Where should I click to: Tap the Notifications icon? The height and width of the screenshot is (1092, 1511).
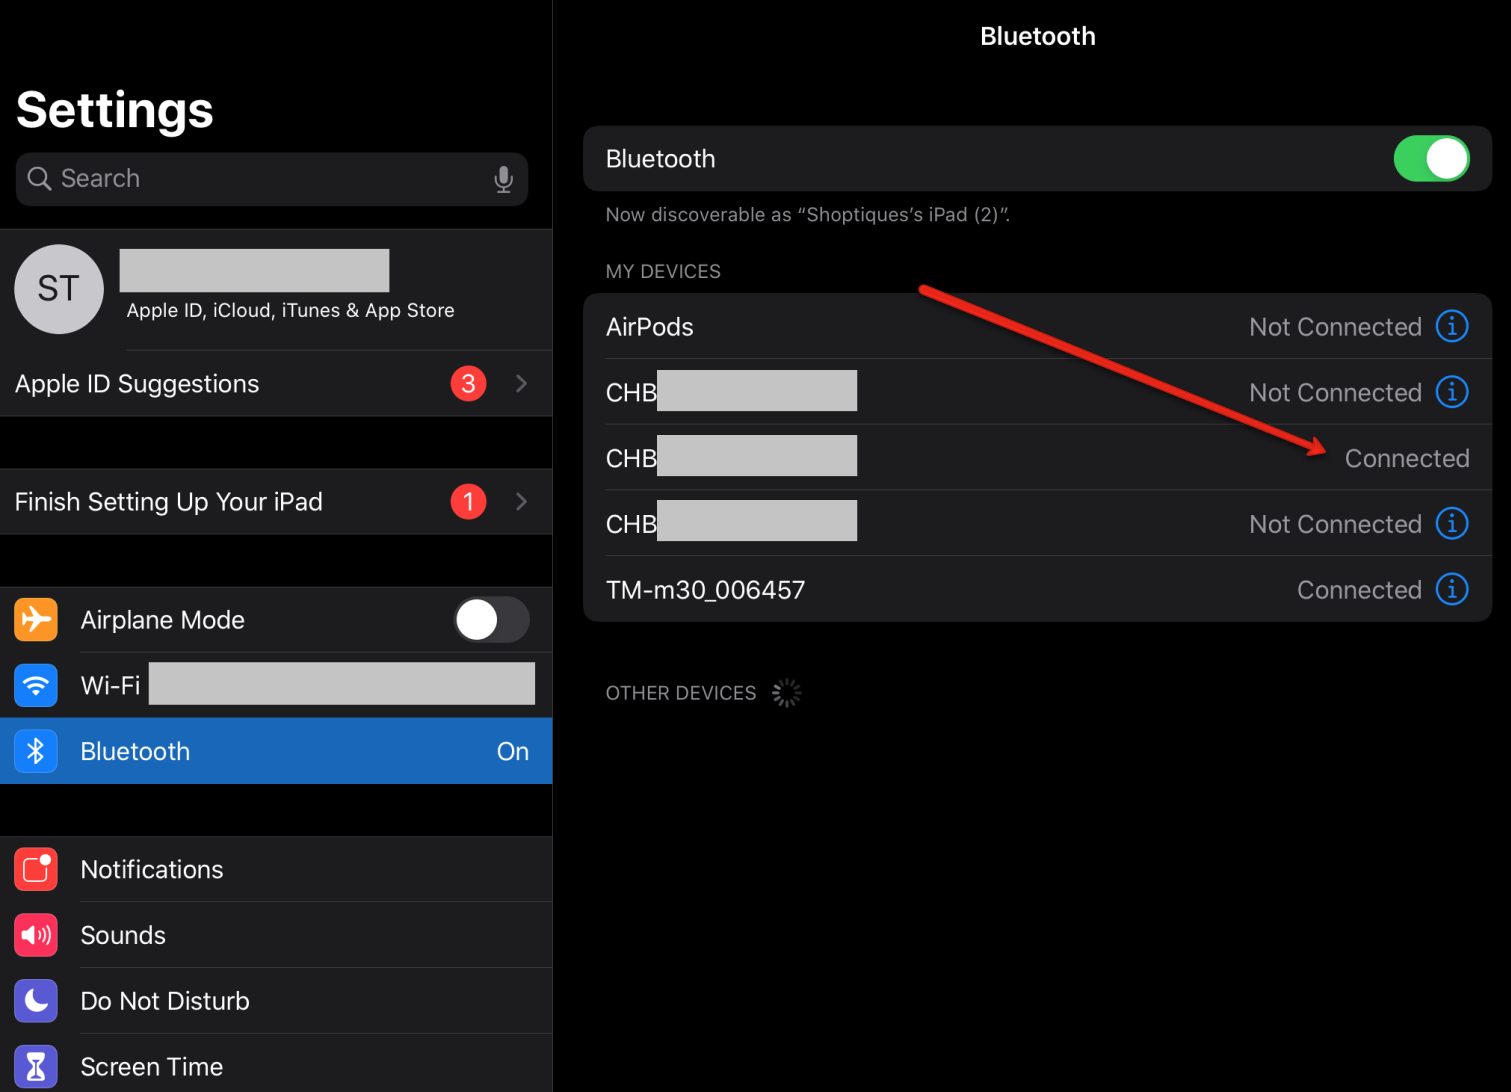36,869
